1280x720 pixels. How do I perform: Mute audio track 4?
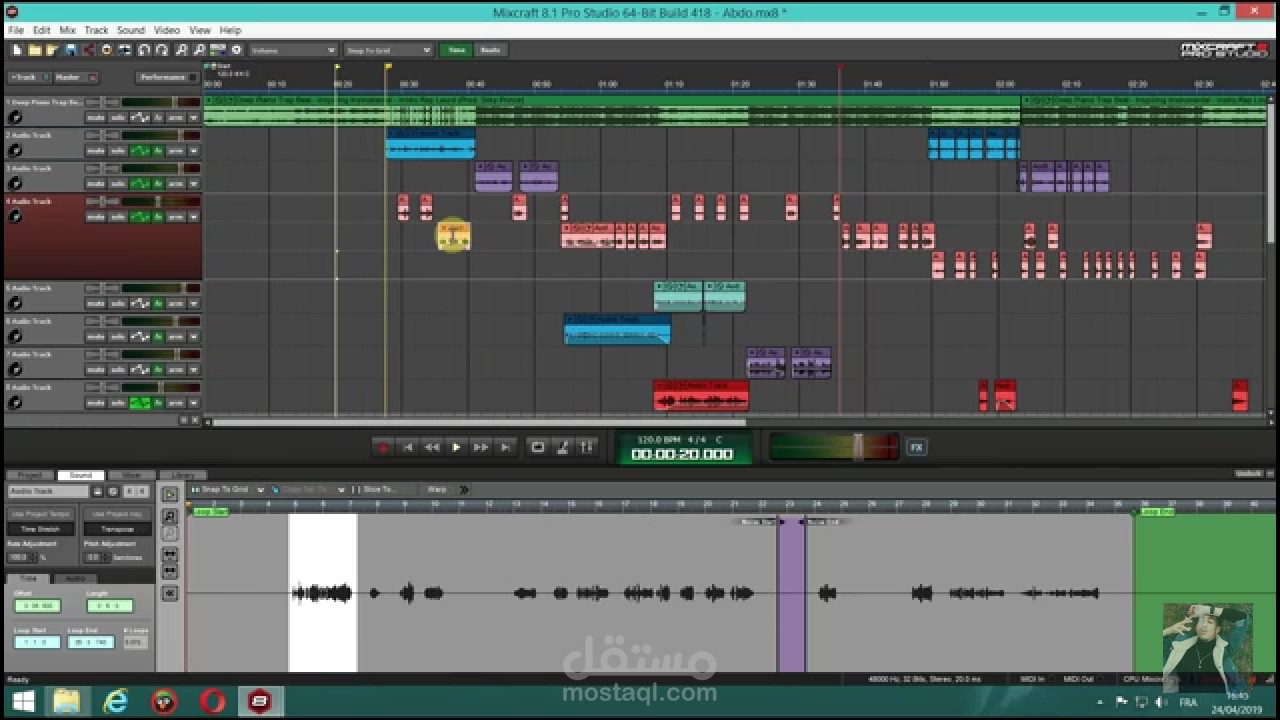point(95,217)
